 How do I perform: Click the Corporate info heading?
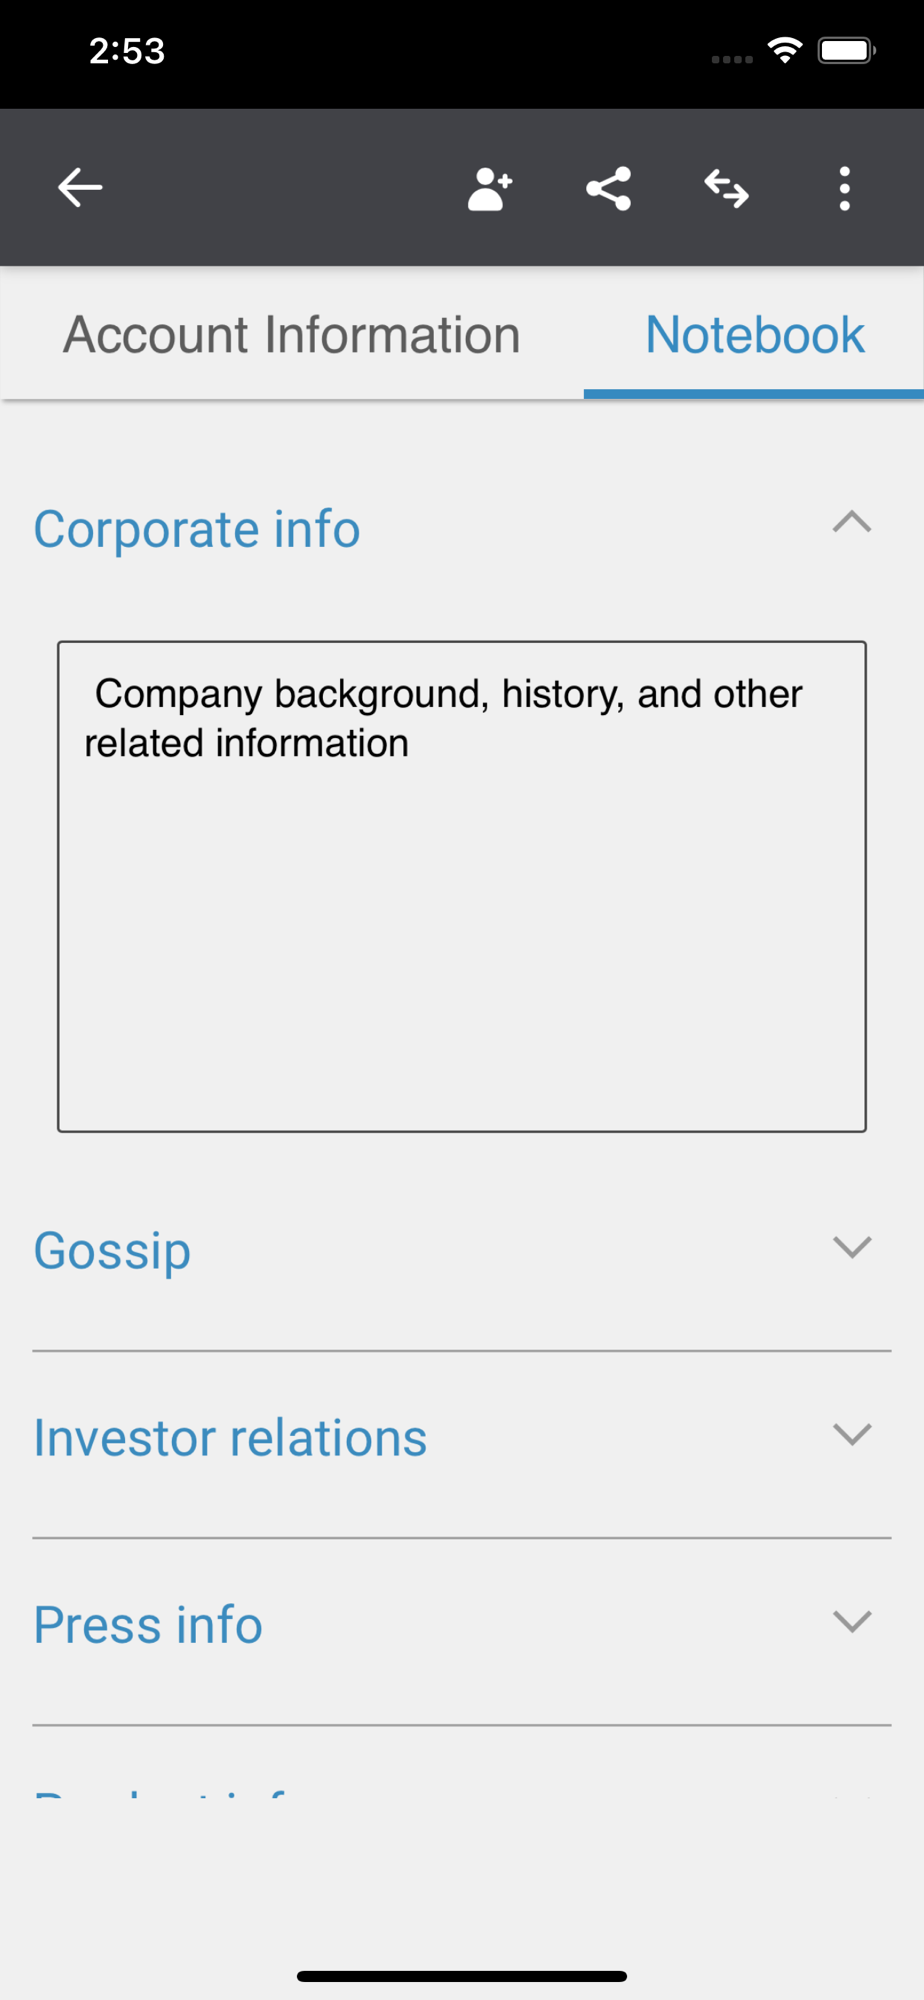click(x=197, y=529)
